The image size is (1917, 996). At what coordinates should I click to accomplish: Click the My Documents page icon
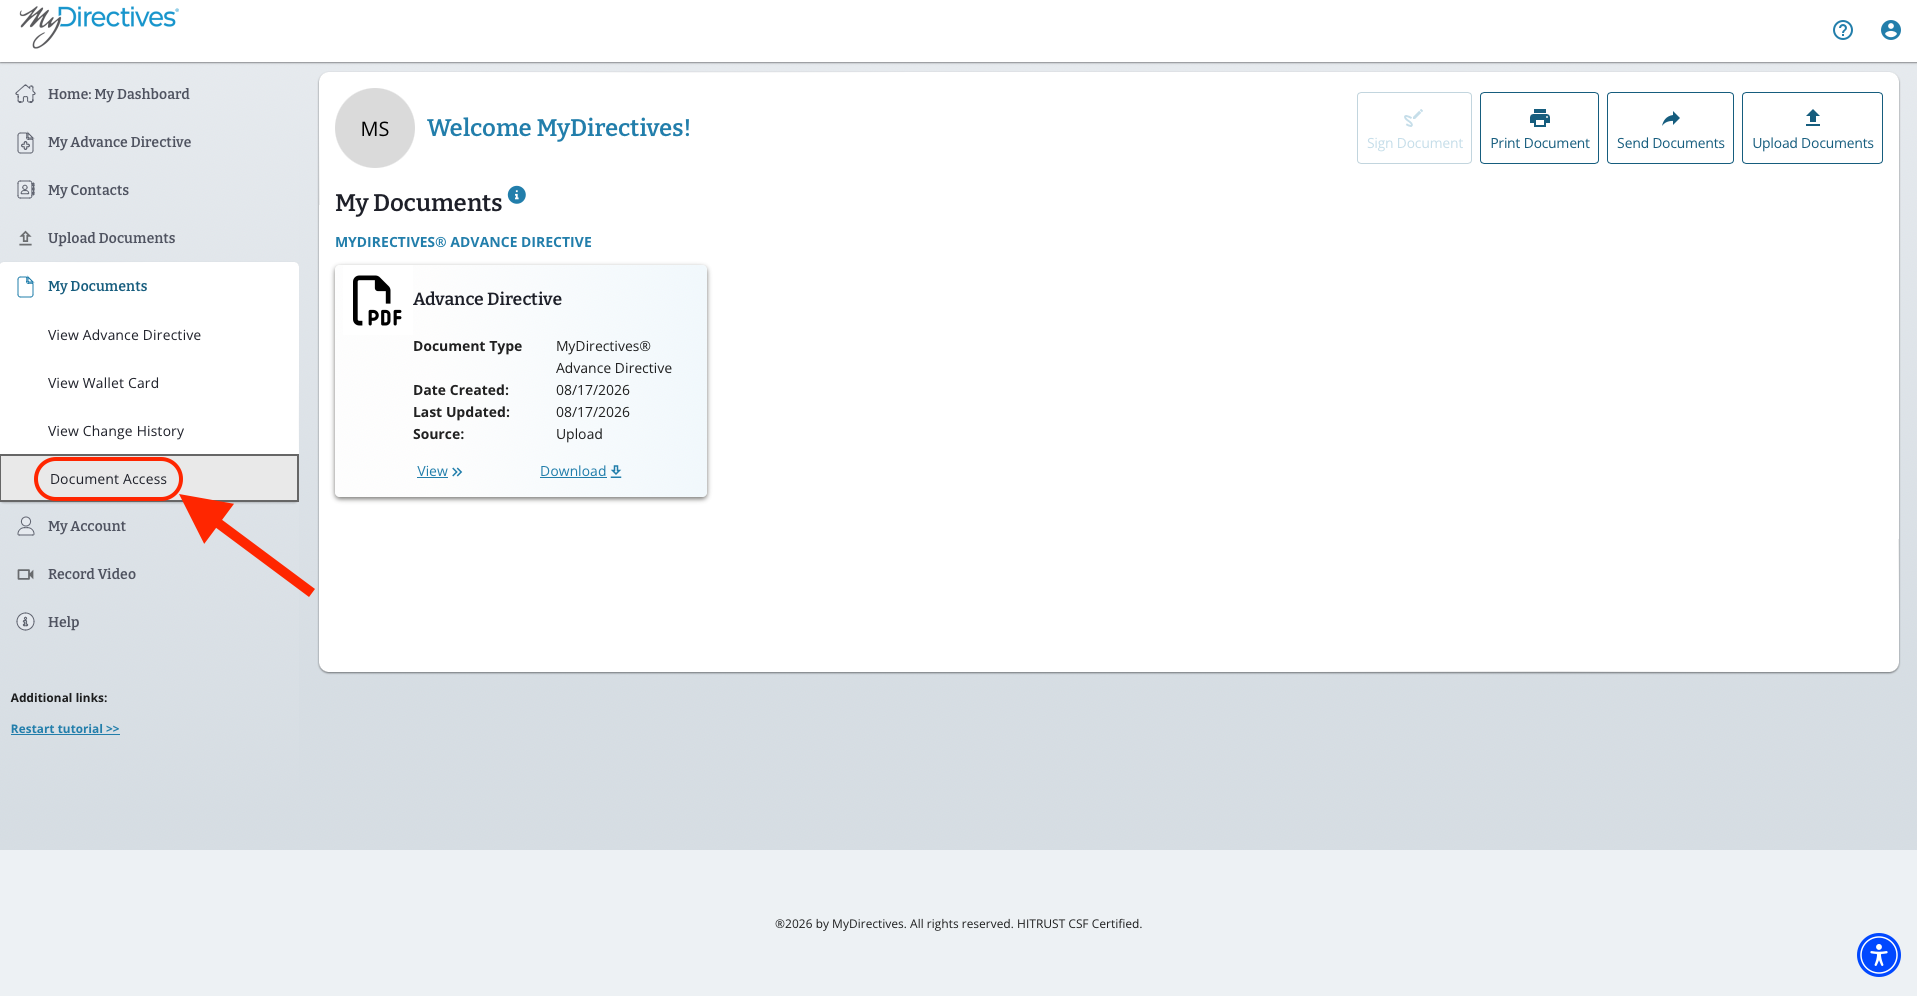click(x=26, y=286)
